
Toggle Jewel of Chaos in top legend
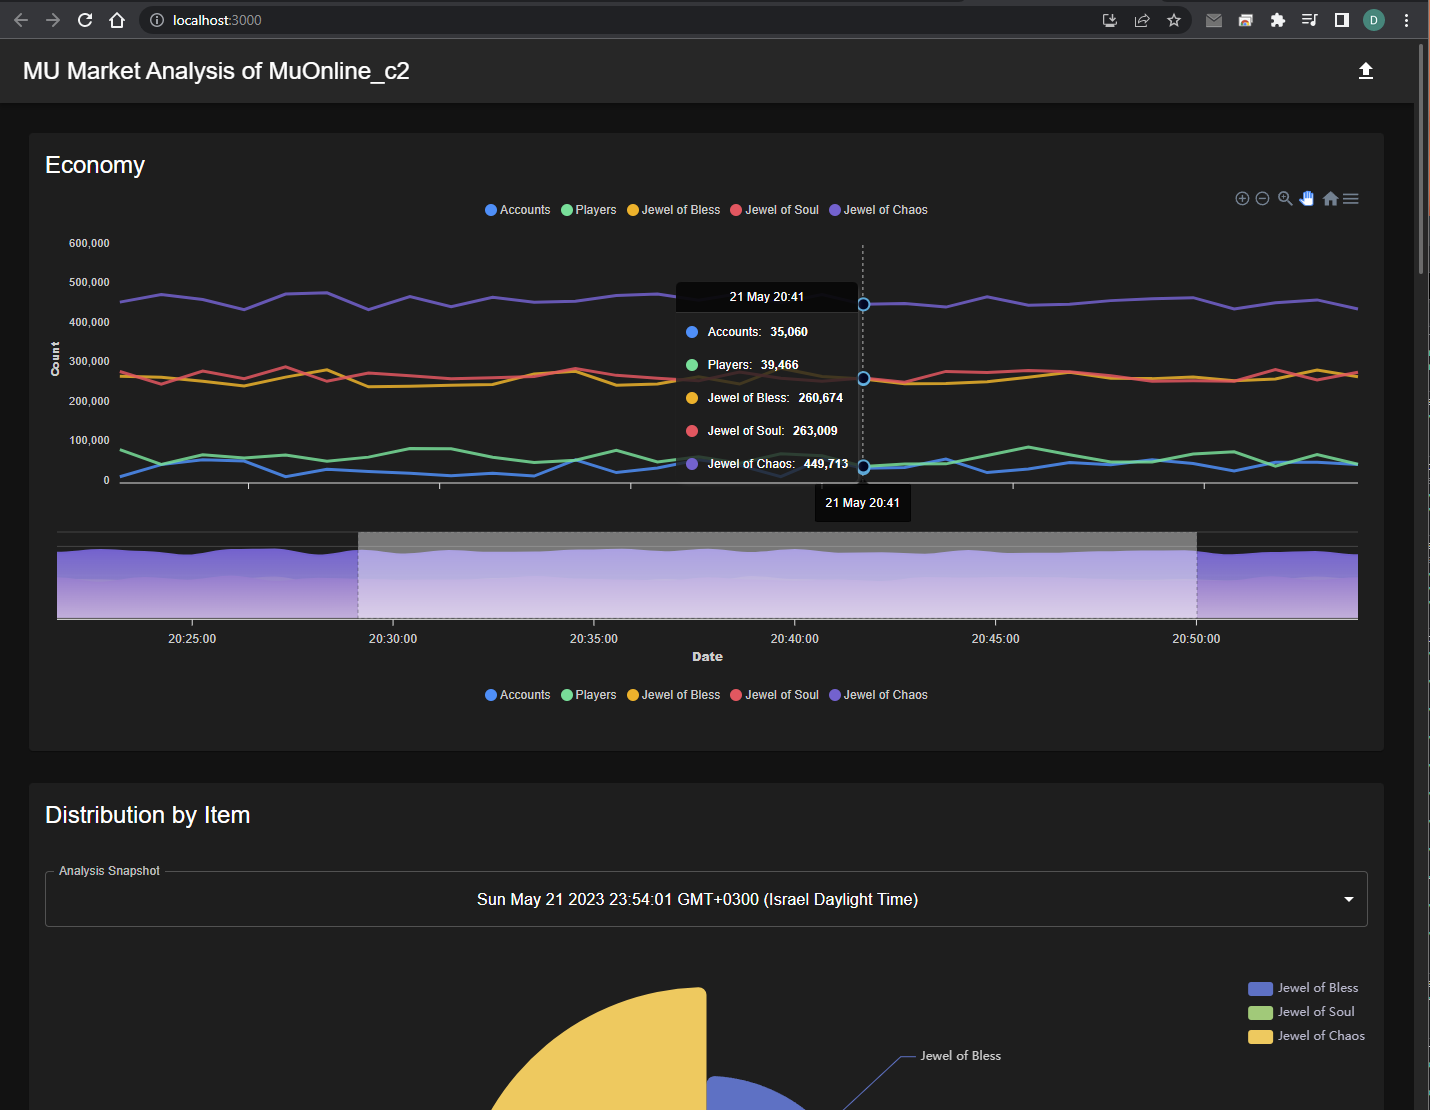coord(879,210)
